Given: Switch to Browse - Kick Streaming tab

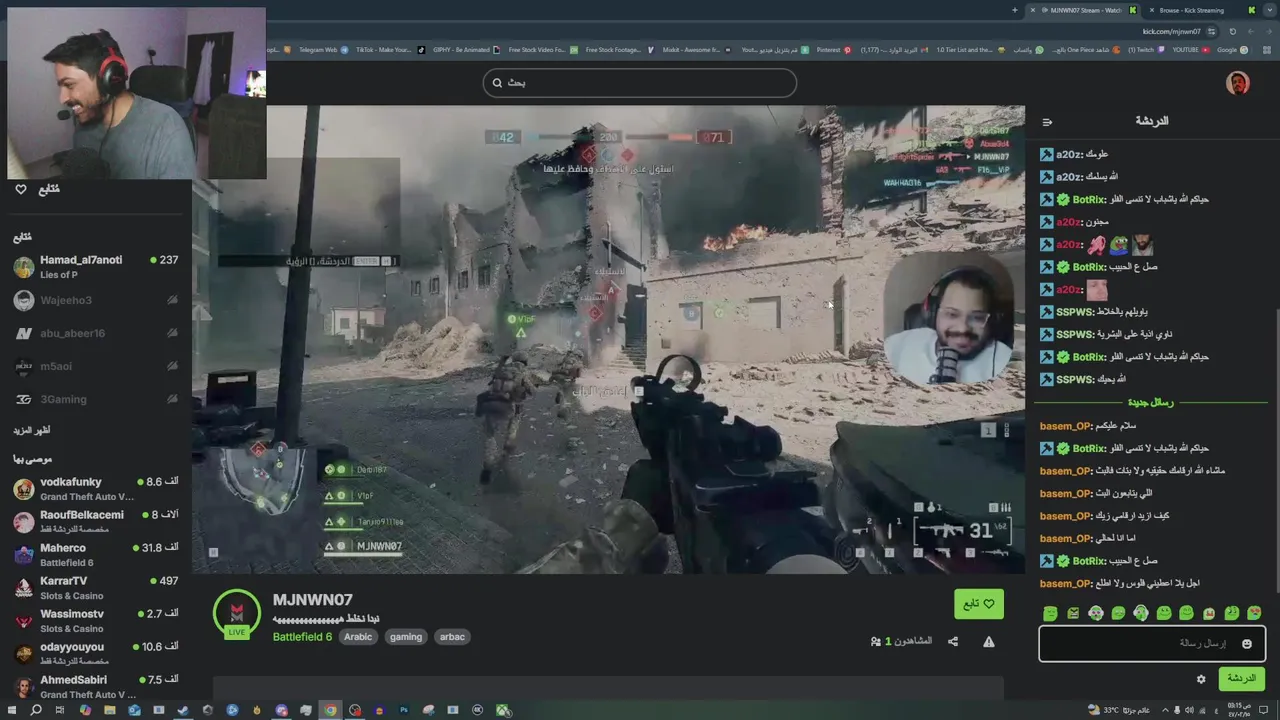Looking at the screenshot, I should tap(1200, 10).
